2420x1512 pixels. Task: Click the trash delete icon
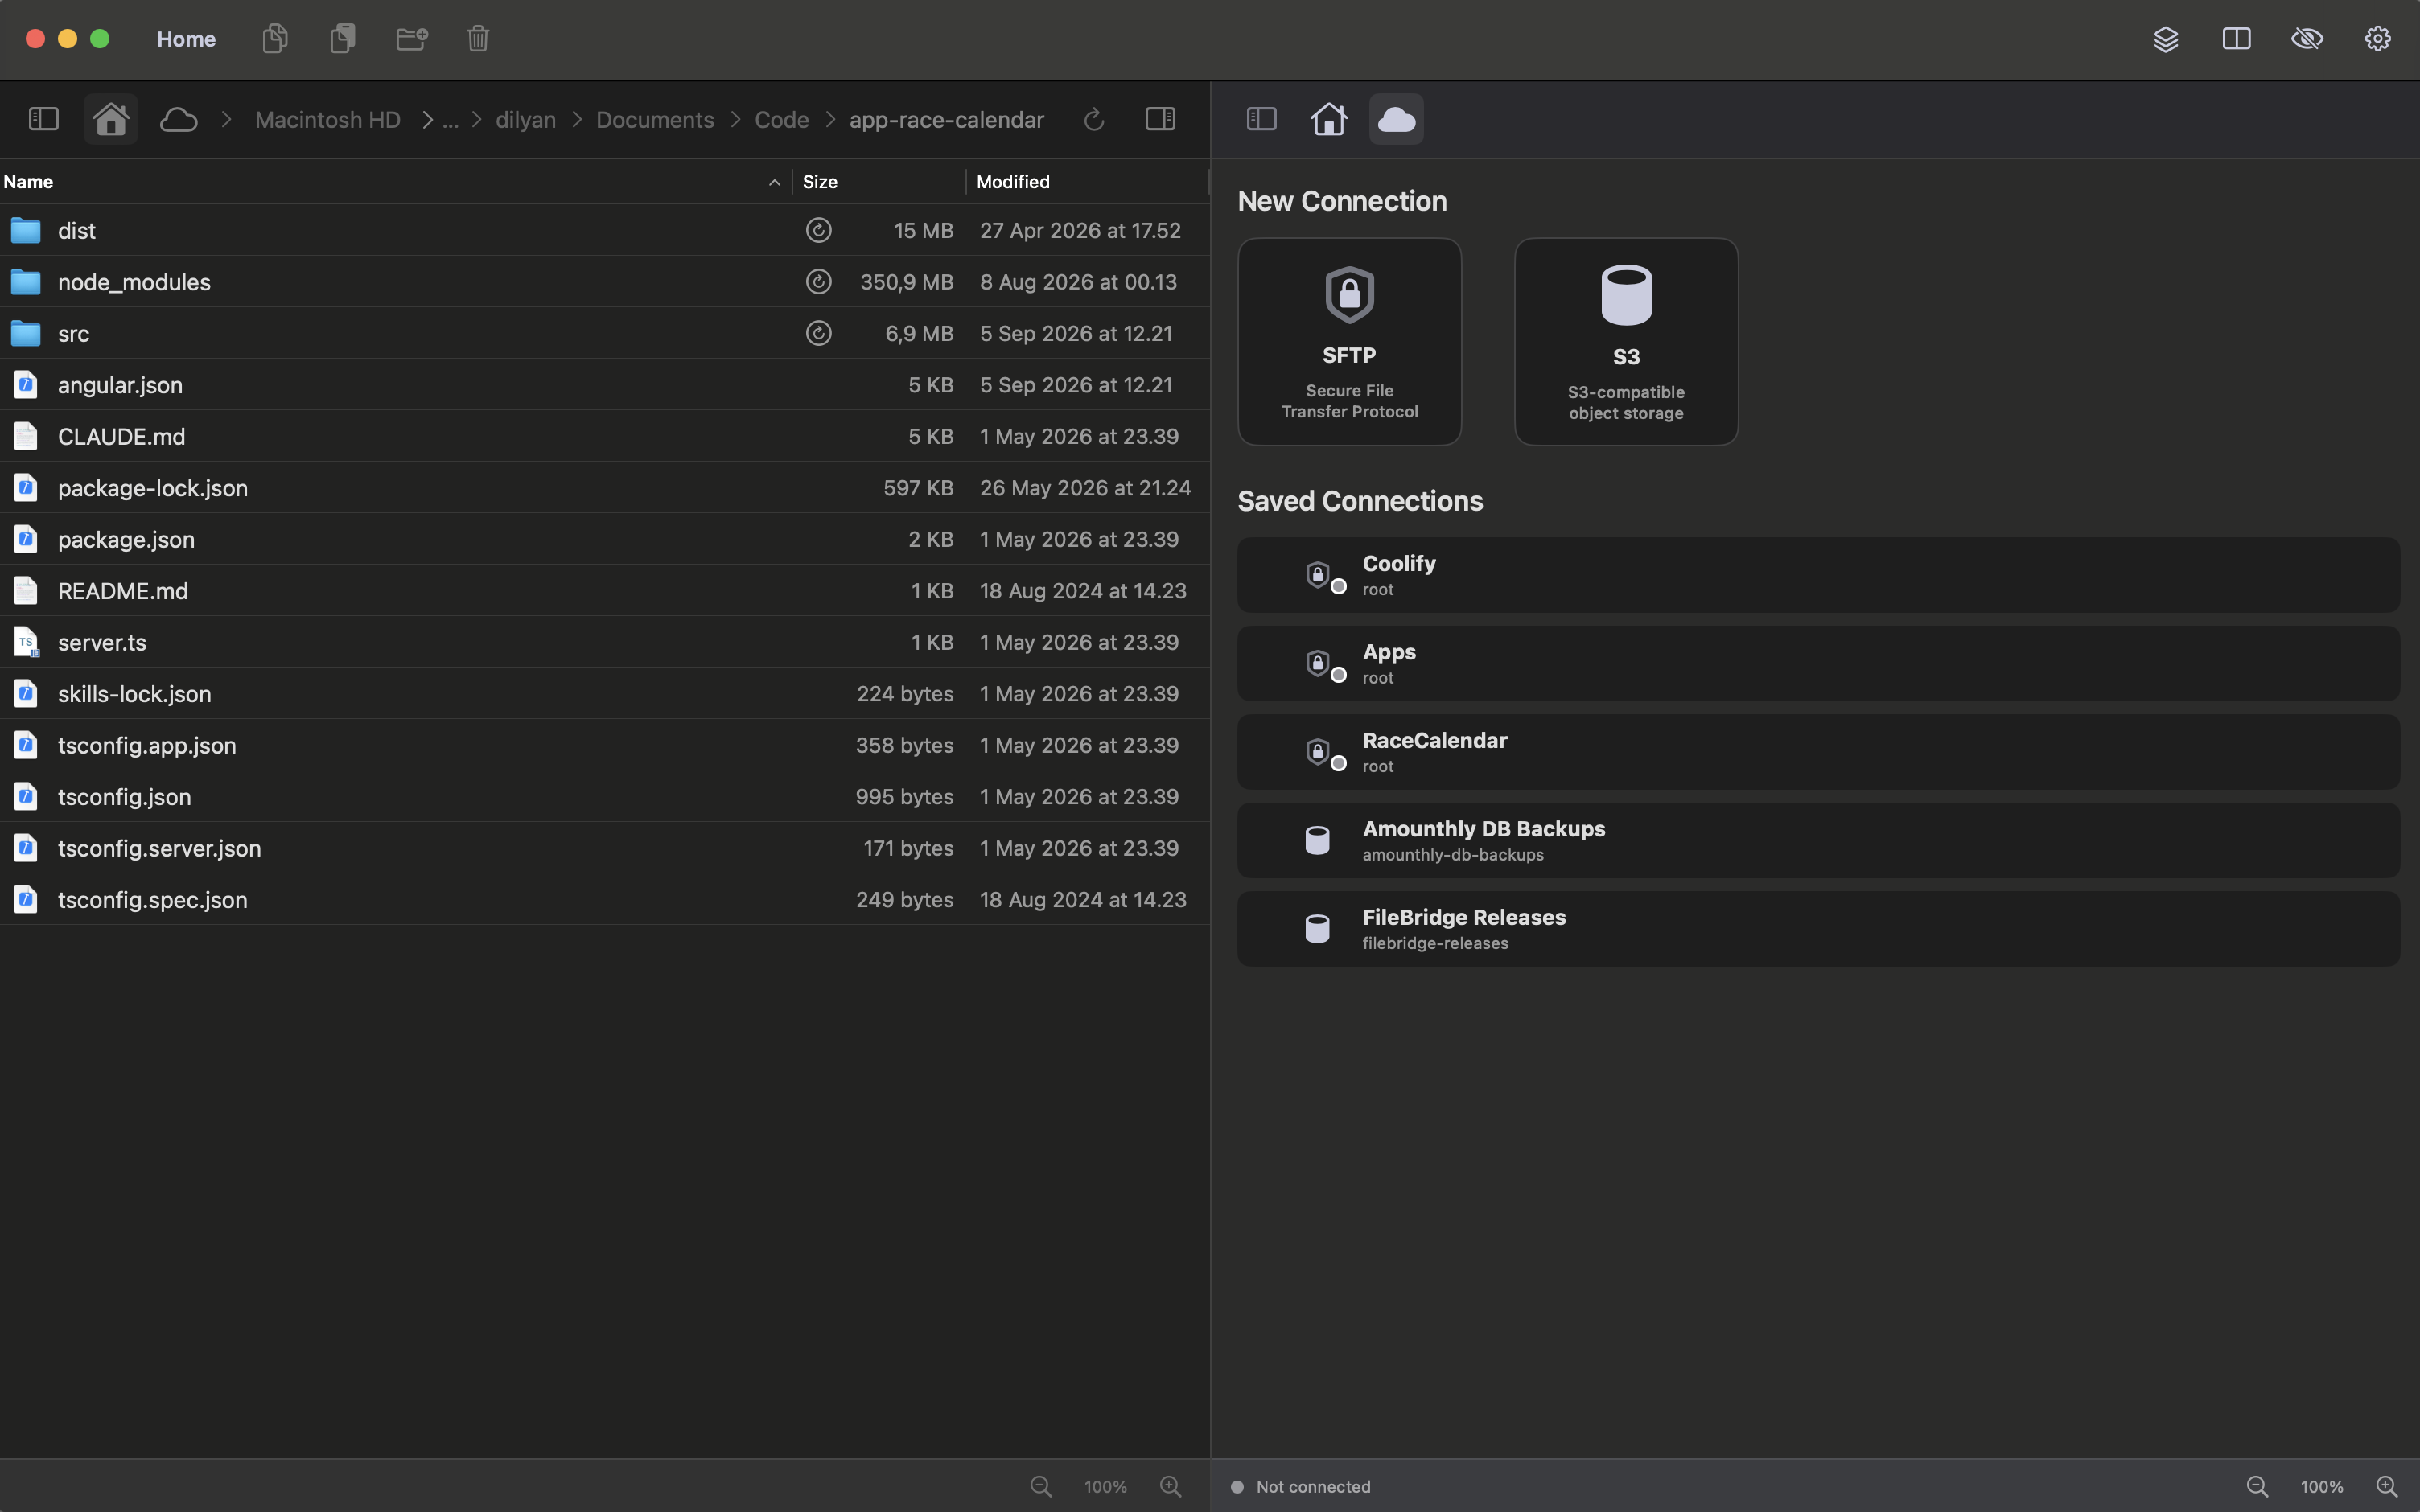pos(478,39)
